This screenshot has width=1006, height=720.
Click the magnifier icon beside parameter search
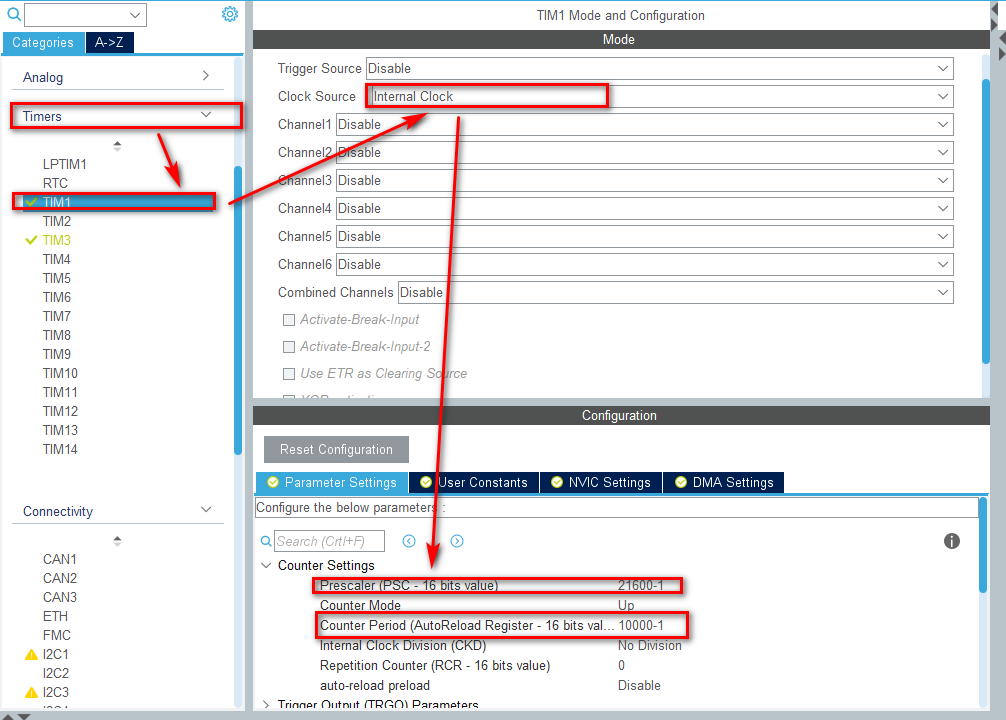[266, 541]
